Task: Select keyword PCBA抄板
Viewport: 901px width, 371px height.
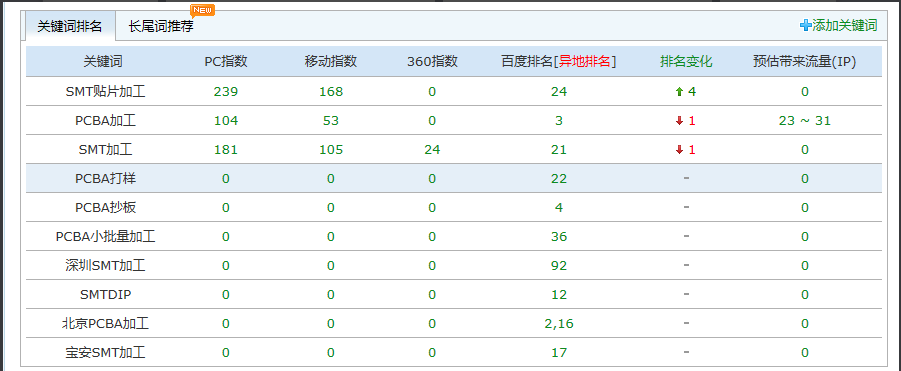Action: pos(105,208)
